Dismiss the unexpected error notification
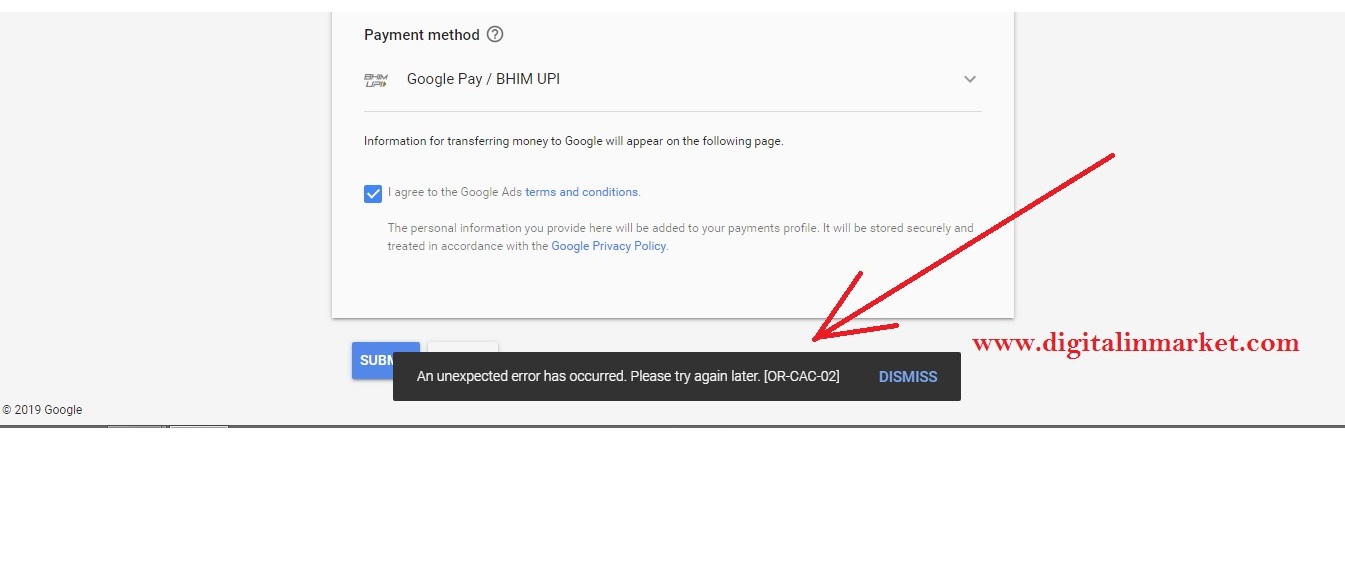The height and width of the screenshot is (564, 1345). (908, 377)
